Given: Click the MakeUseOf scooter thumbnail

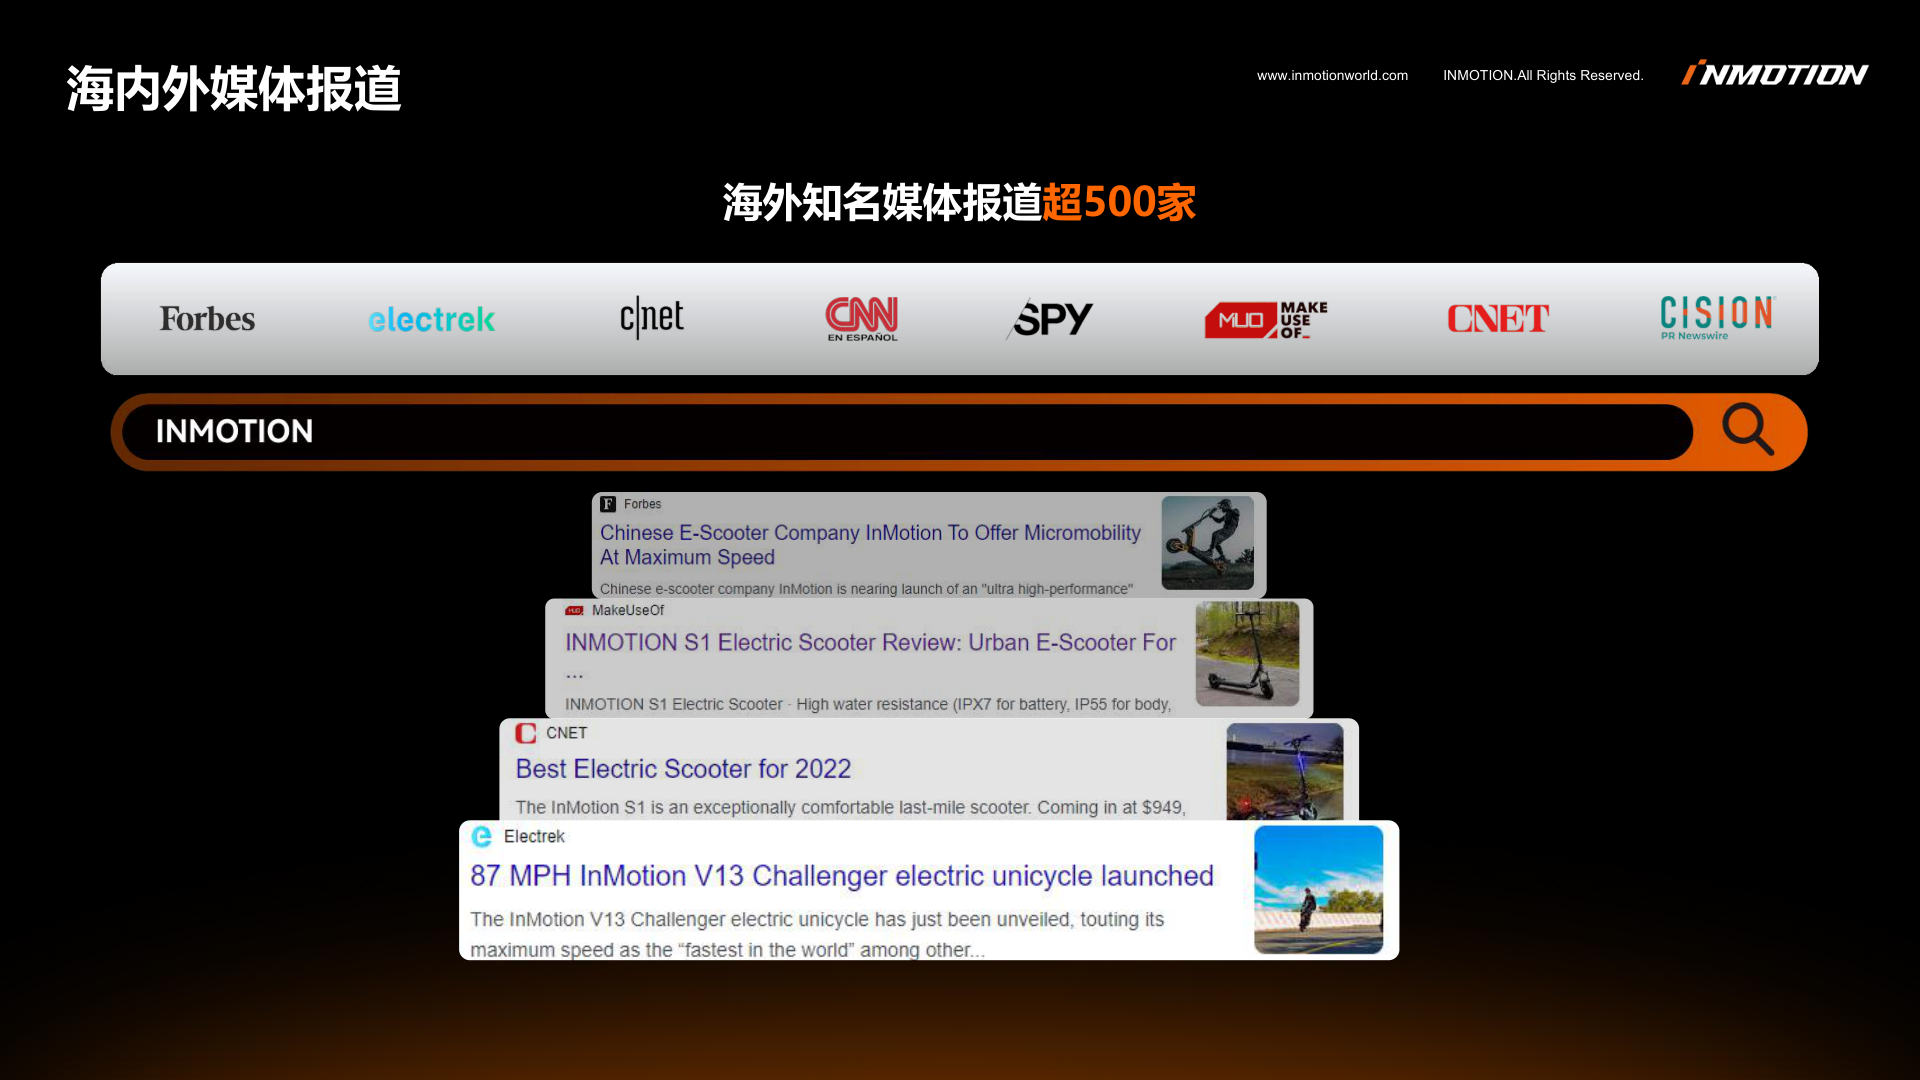Looking at the screenshot, I should pos(1247,654).
